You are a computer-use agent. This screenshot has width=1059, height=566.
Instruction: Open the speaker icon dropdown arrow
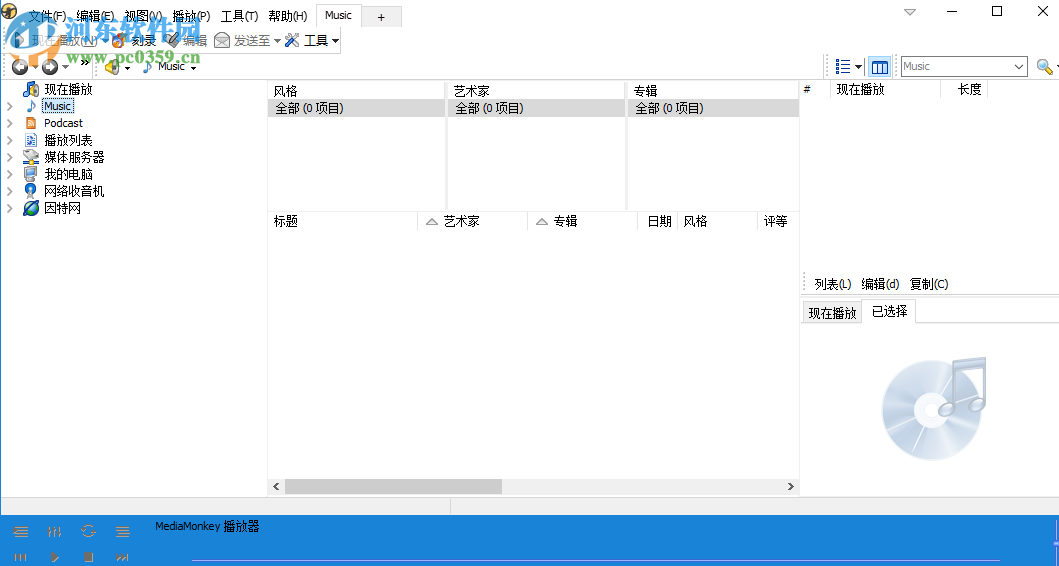tap(127, 68)
